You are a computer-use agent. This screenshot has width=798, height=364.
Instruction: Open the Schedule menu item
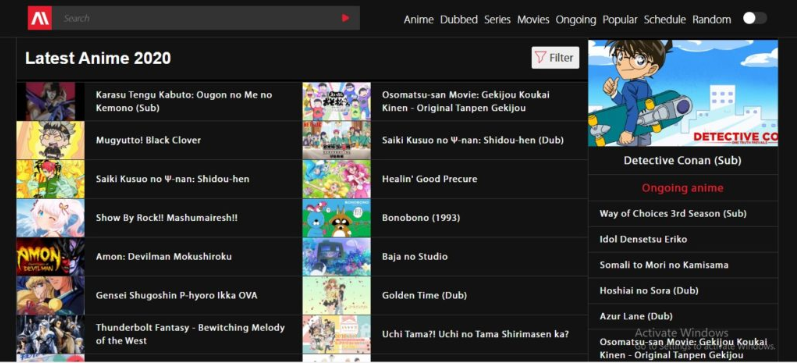pyautogui.click(x=665, y=20)
